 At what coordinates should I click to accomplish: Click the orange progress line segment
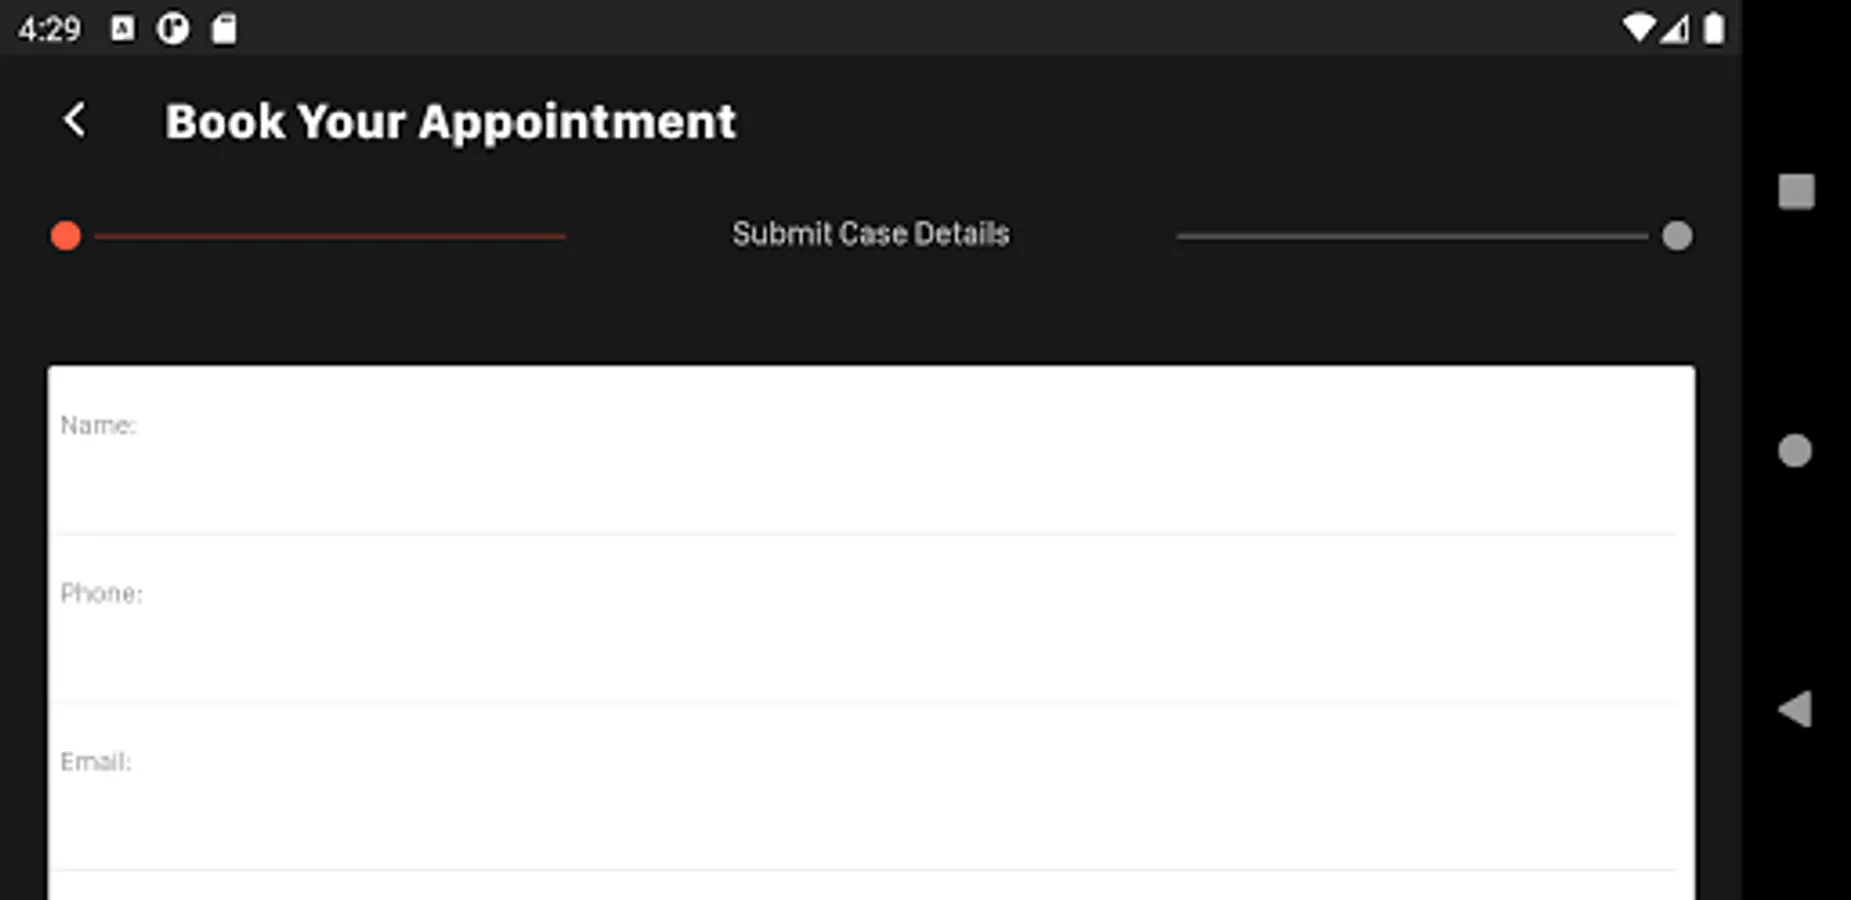[x=330, y=236]
